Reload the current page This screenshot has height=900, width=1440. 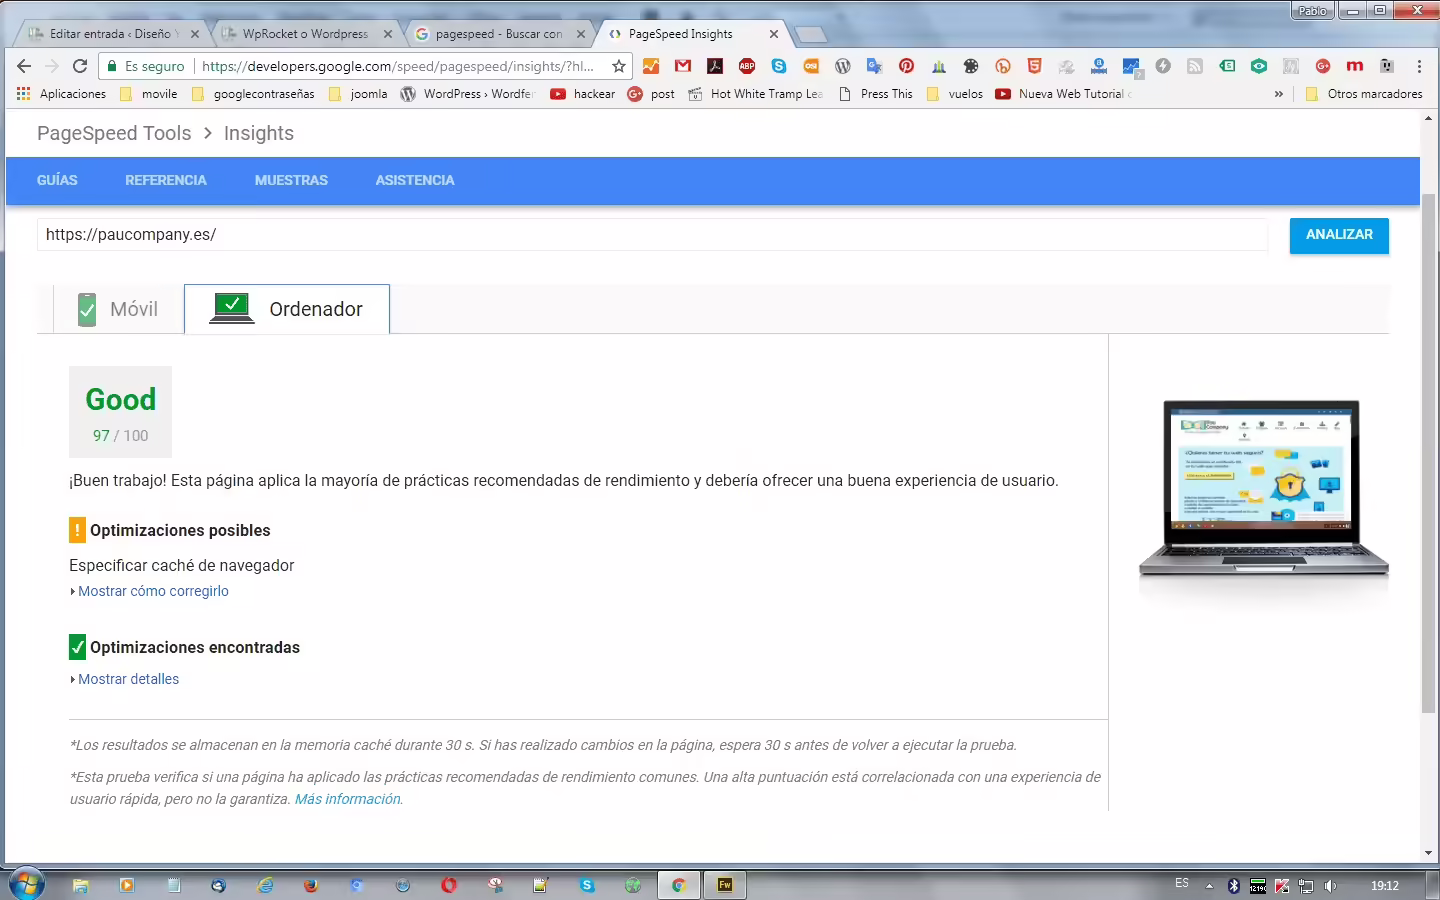pyautogui.click(x=80, y=66)
